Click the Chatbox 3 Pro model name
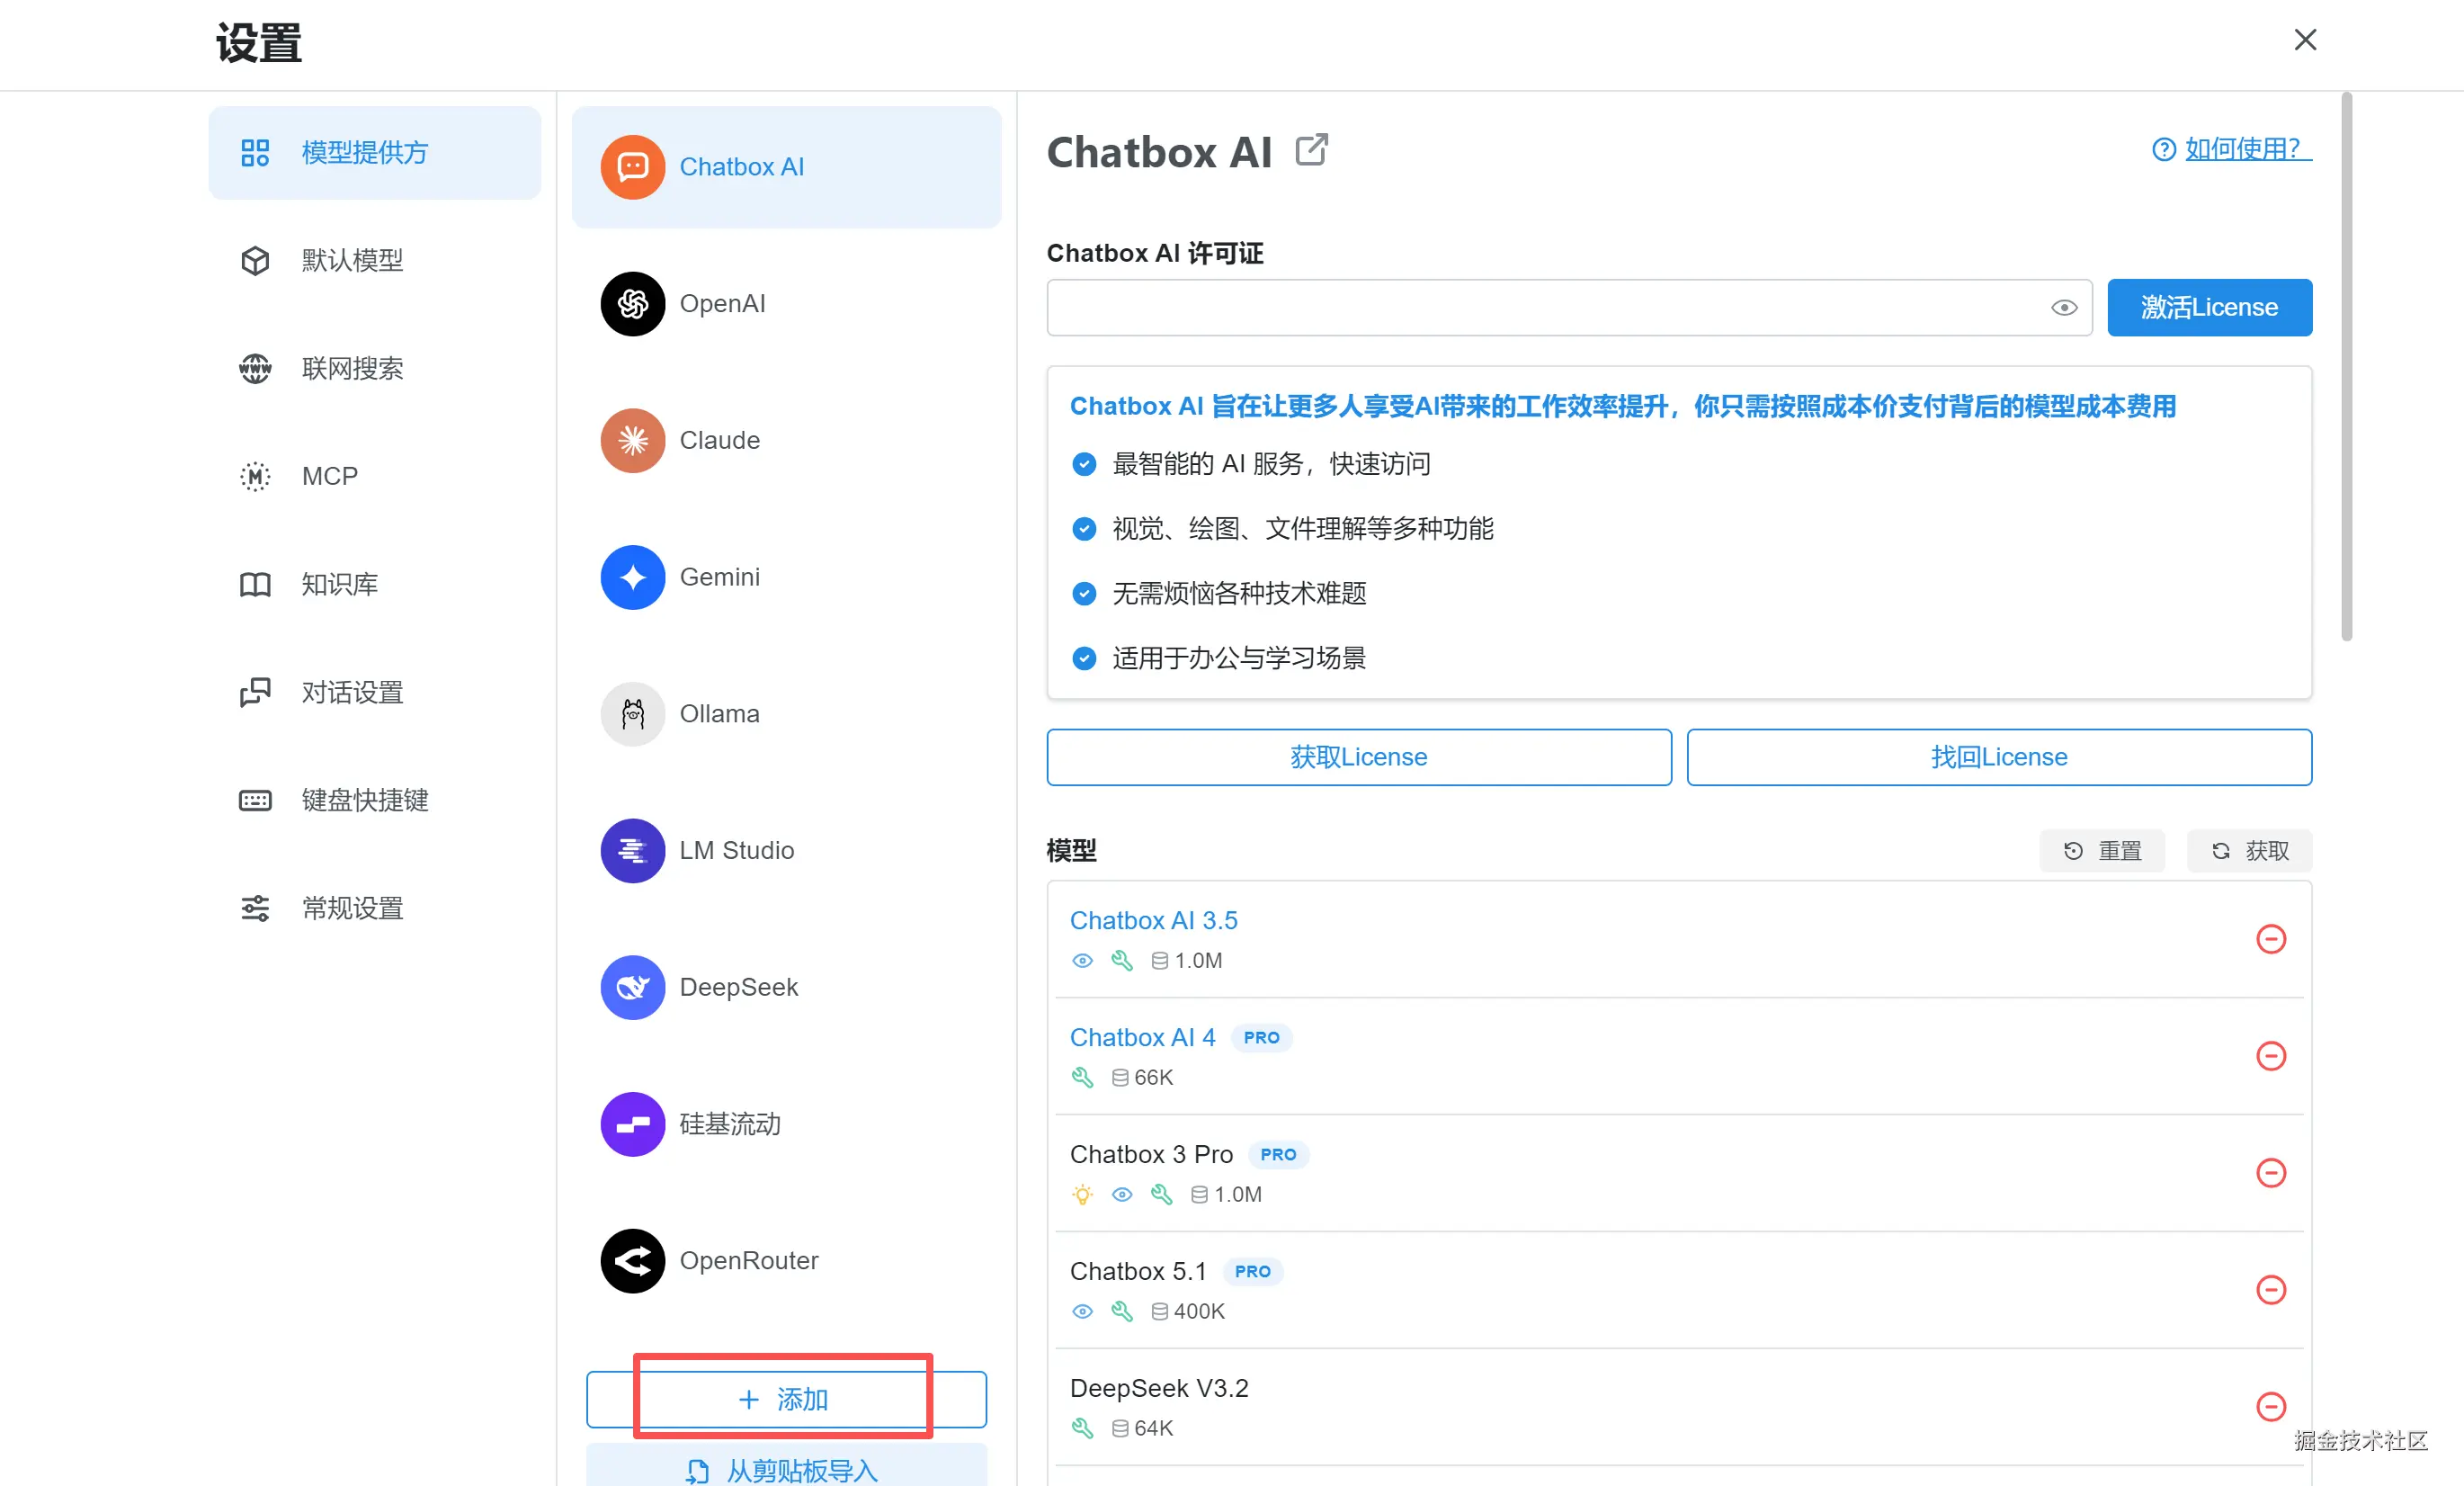Viewport: 2464px width, 1486px height. coord(1151,1155)
